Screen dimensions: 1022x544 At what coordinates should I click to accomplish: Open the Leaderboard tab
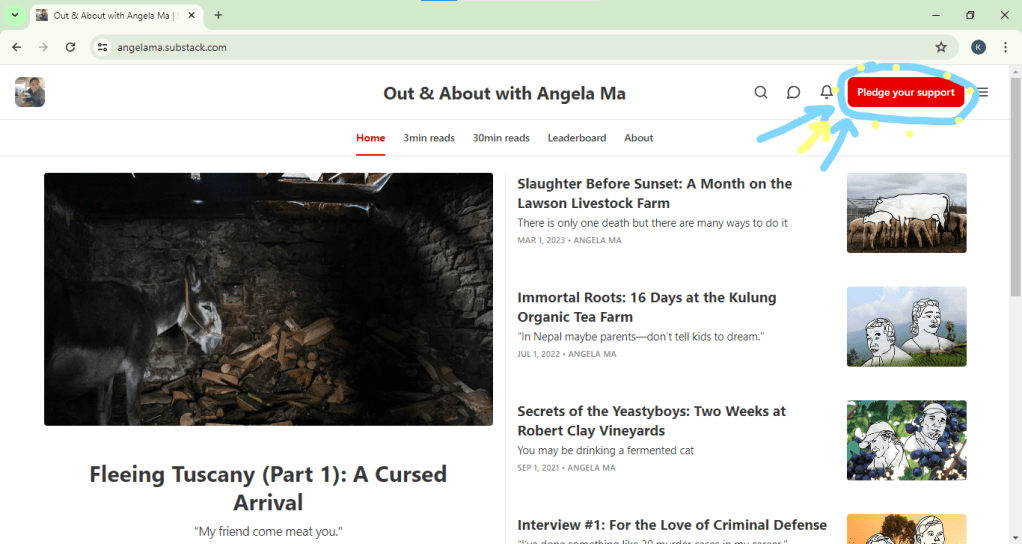(576, 138)
